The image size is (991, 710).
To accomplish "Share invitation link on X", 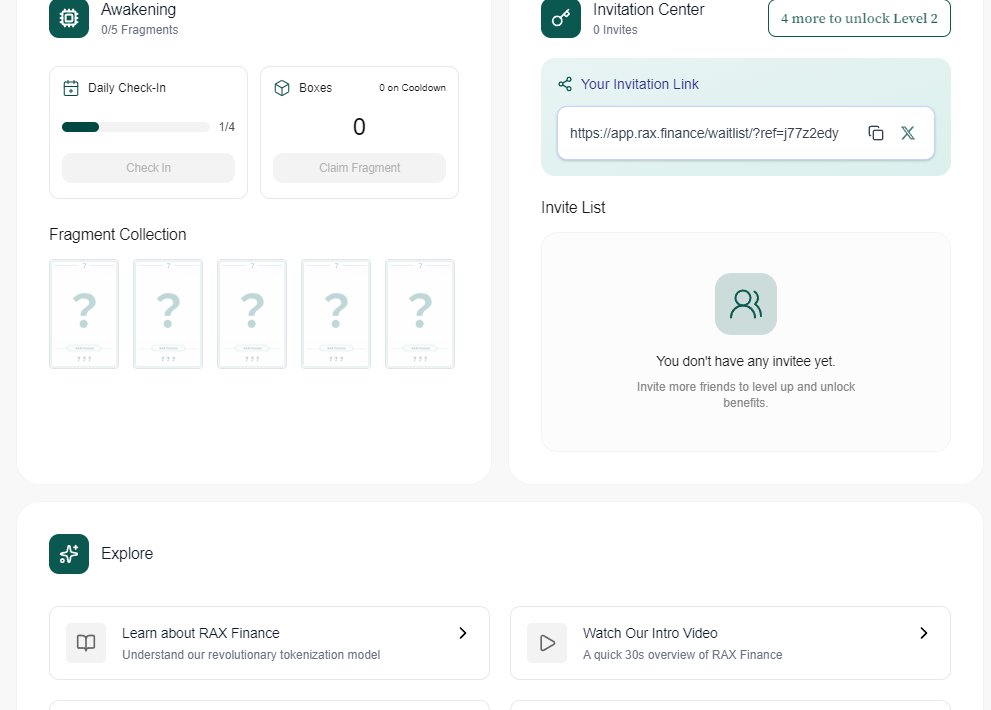I will [908, 133].
